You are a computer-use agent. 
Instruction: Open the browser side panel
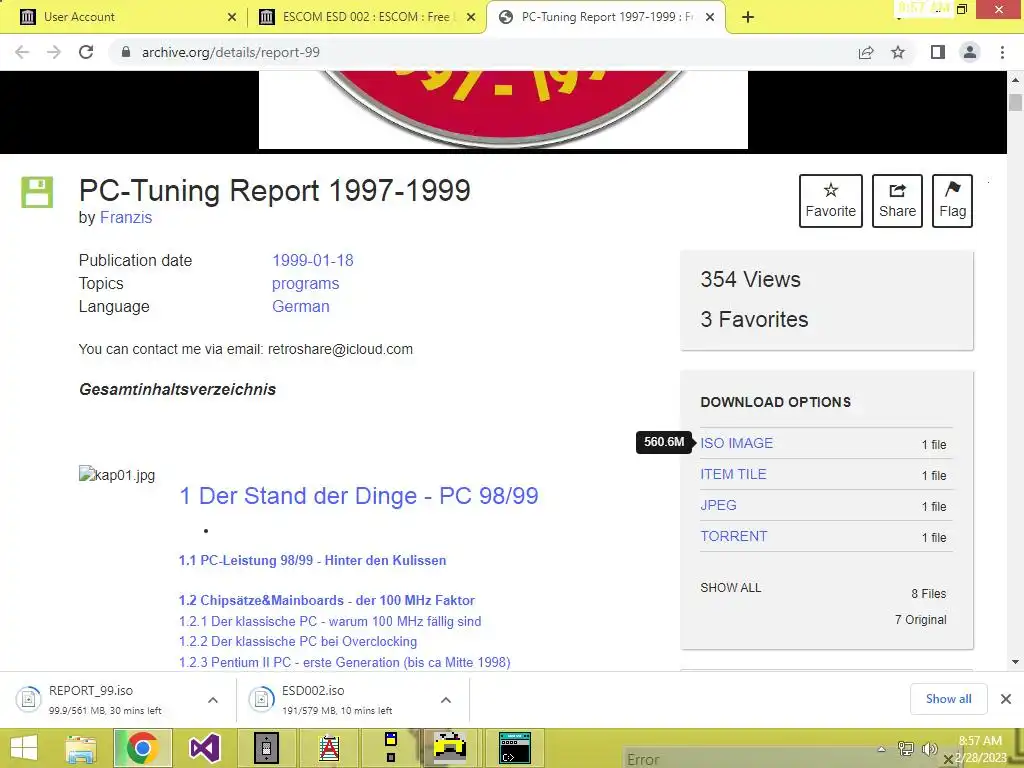pyautogui.click(x=938, y=52)
